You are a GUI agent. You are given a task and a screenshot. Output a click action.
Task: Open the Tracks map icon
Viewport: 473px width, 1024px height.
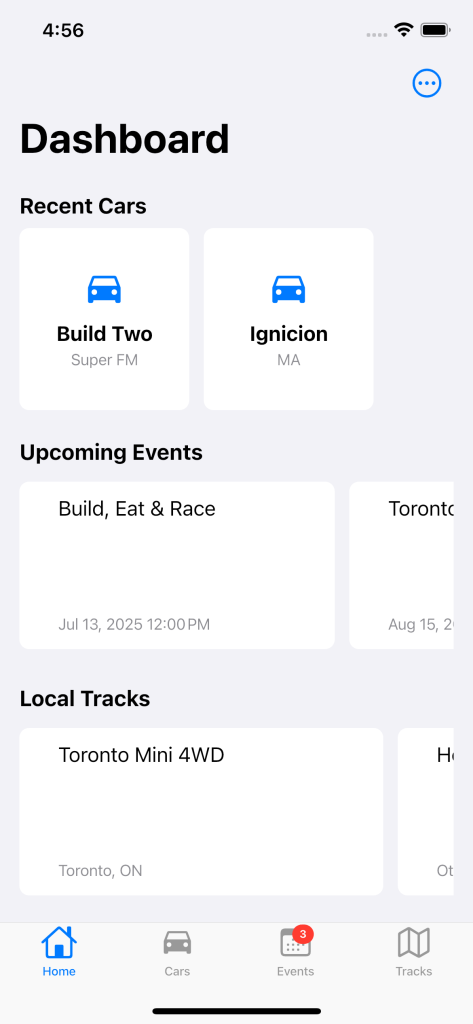point(414,942)
